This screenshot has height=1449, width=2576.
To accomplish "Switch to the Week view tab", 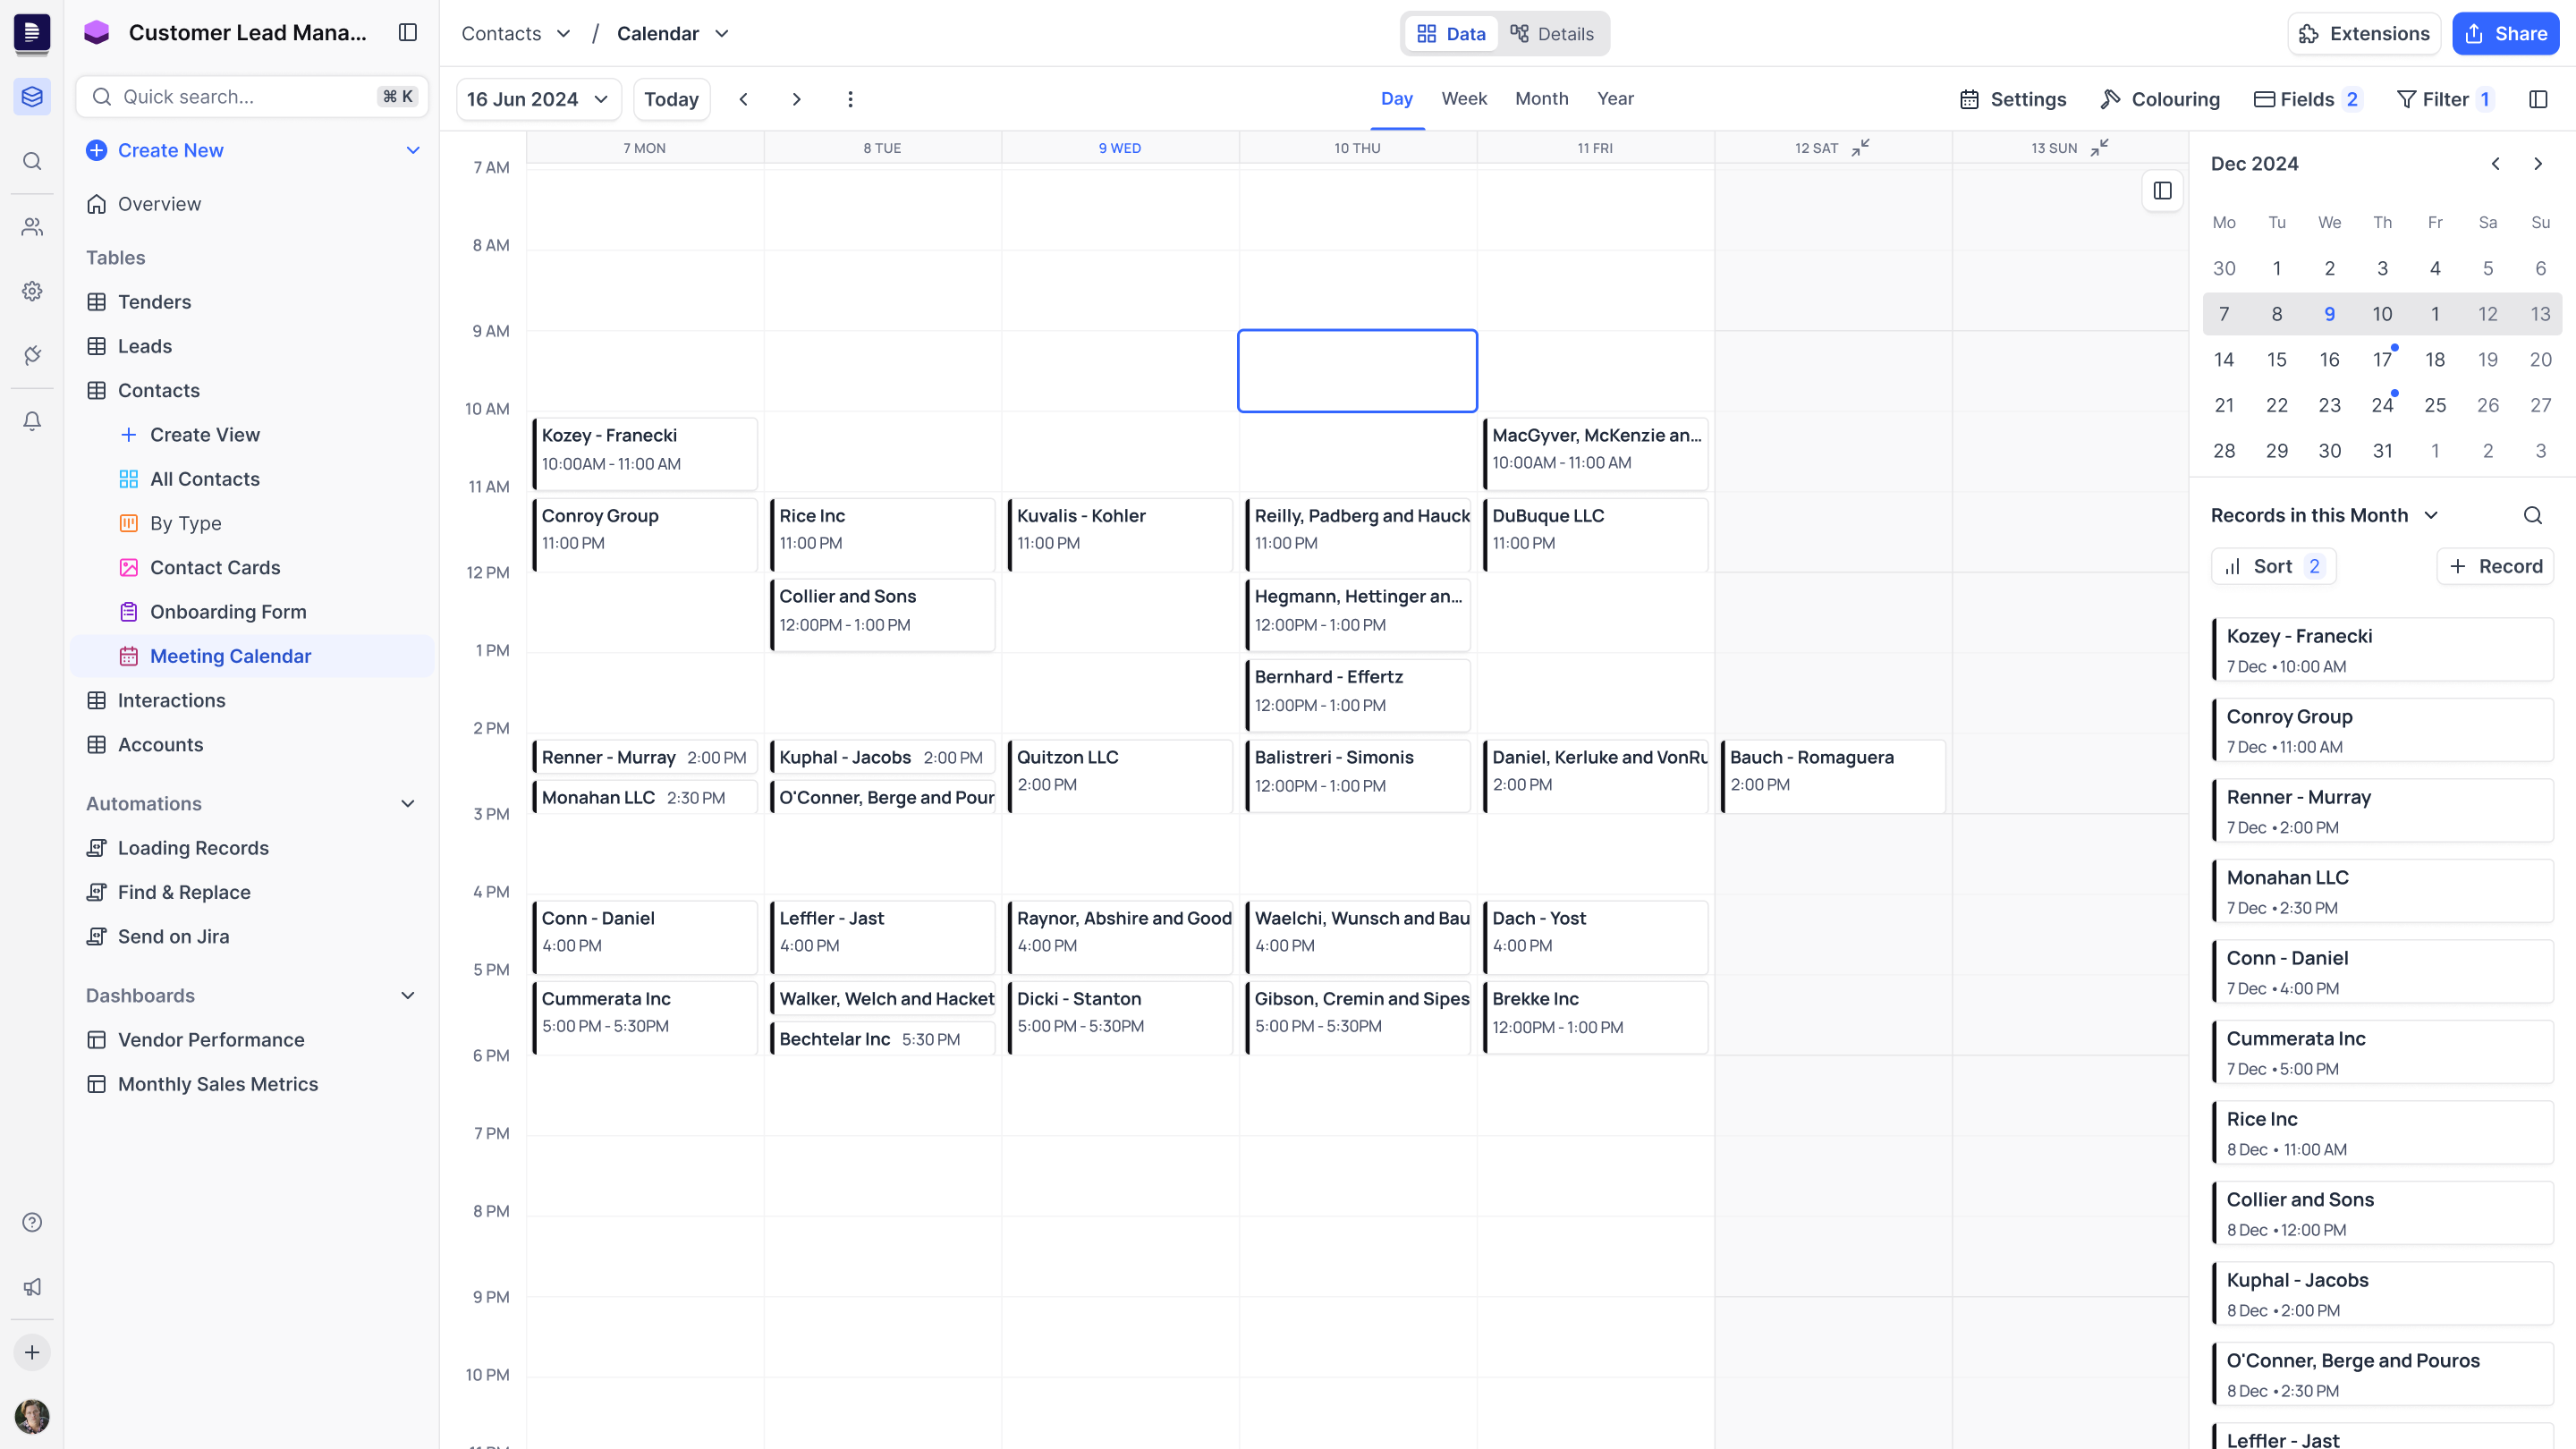I will pyautogui.click(x=1464, y=98).
